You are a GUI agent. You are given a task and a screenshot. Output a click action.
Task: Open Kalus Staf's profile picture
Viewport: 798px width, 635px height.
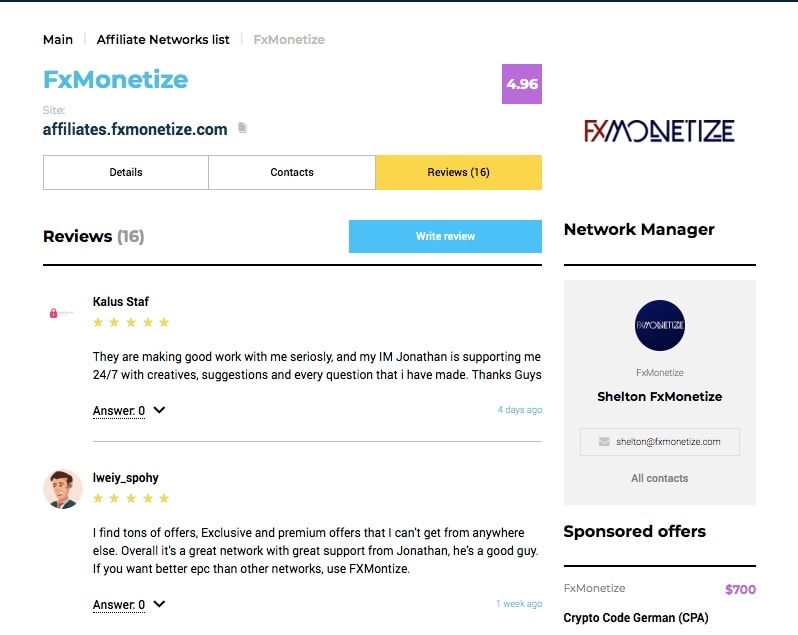(61, 313)
